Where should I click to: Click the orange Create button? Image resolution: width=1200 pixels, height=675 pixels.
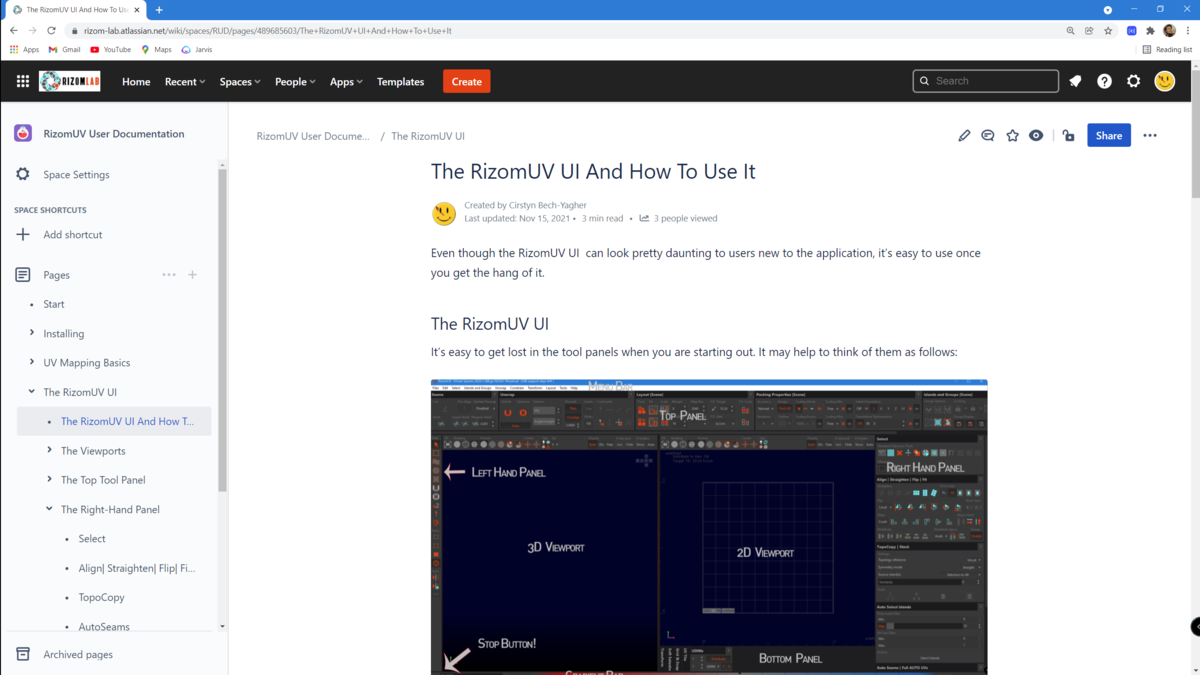[466, 81]
